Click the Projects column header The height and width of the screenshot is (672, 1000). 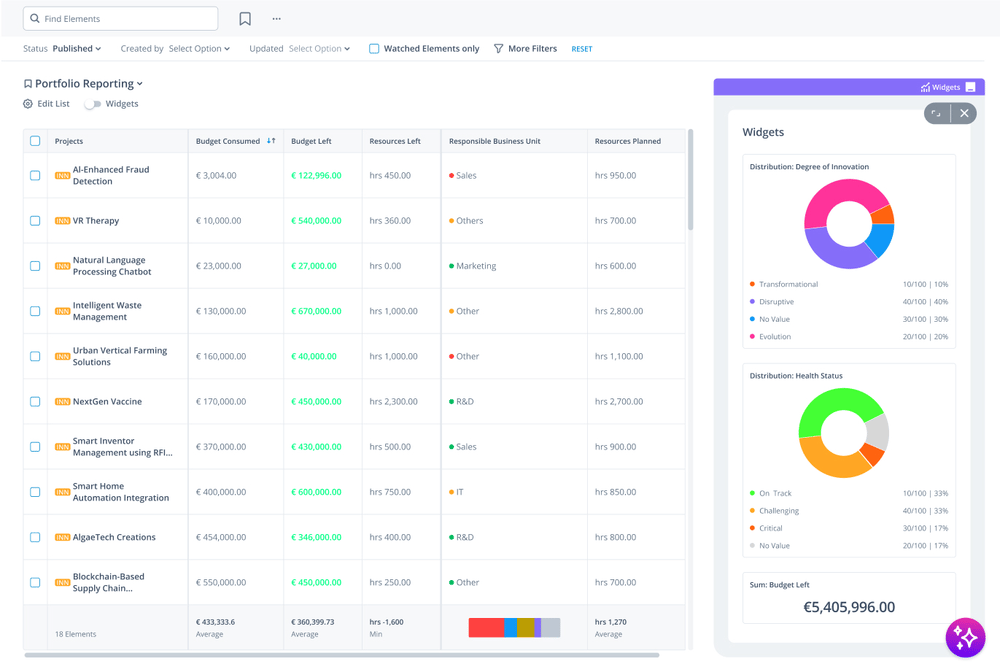69,141
